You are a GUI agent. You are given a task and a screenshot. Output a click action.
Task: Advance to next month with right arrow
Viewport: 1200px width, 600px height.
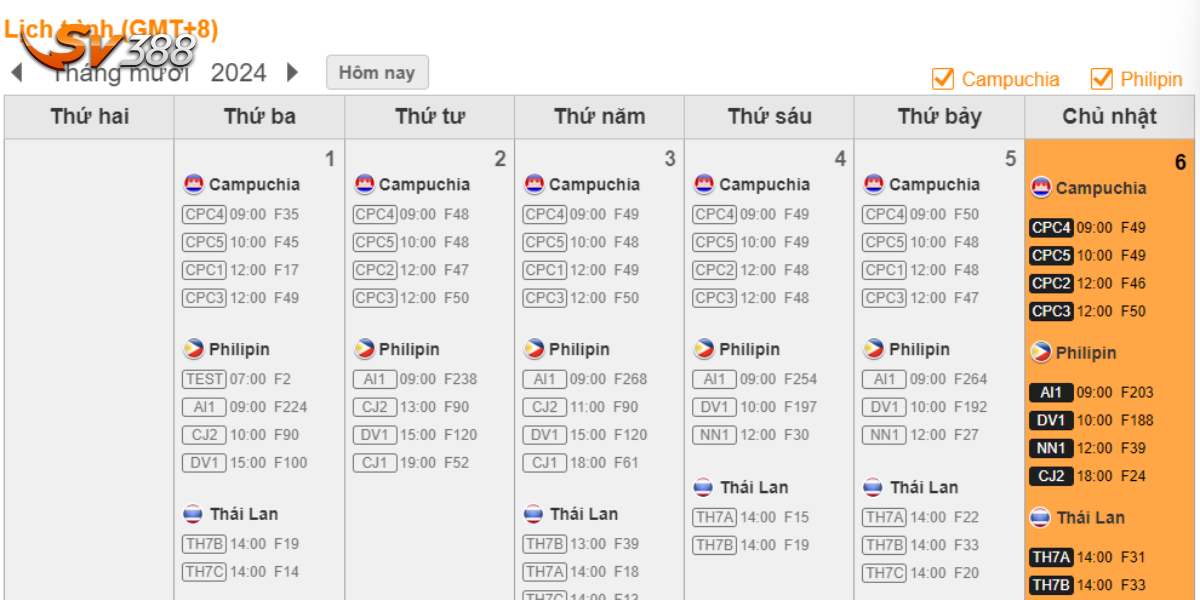click(x=292, y=72)
